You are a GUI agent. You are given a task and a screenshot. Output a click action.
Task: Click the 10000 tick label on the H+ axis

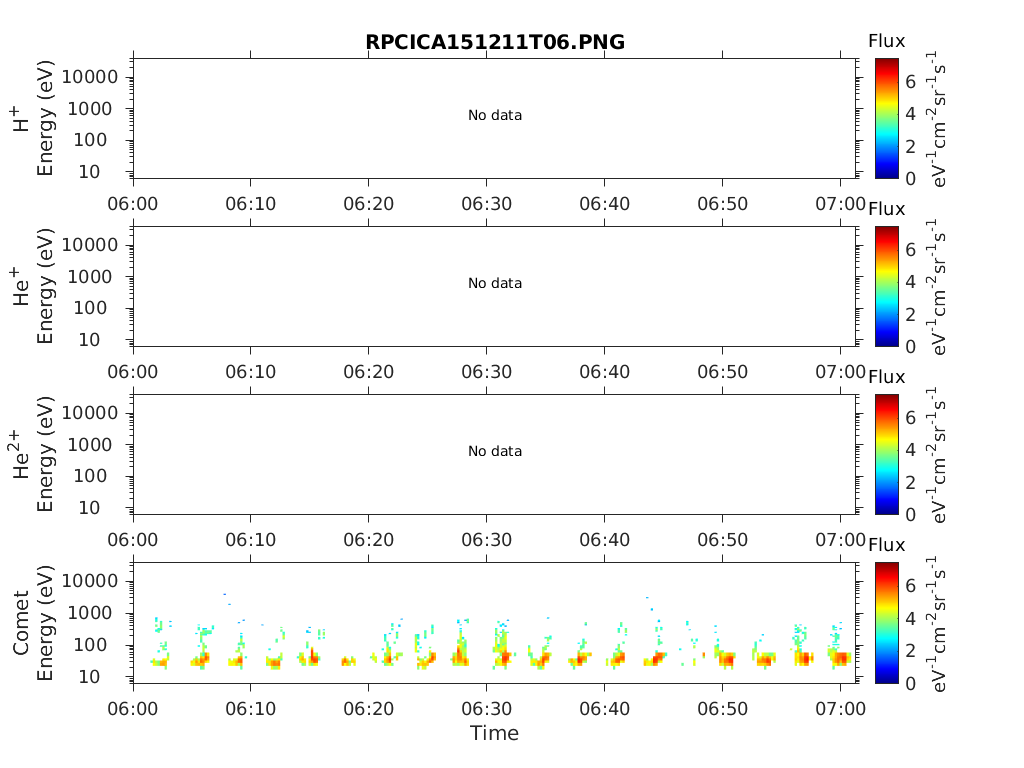[90, 77]
